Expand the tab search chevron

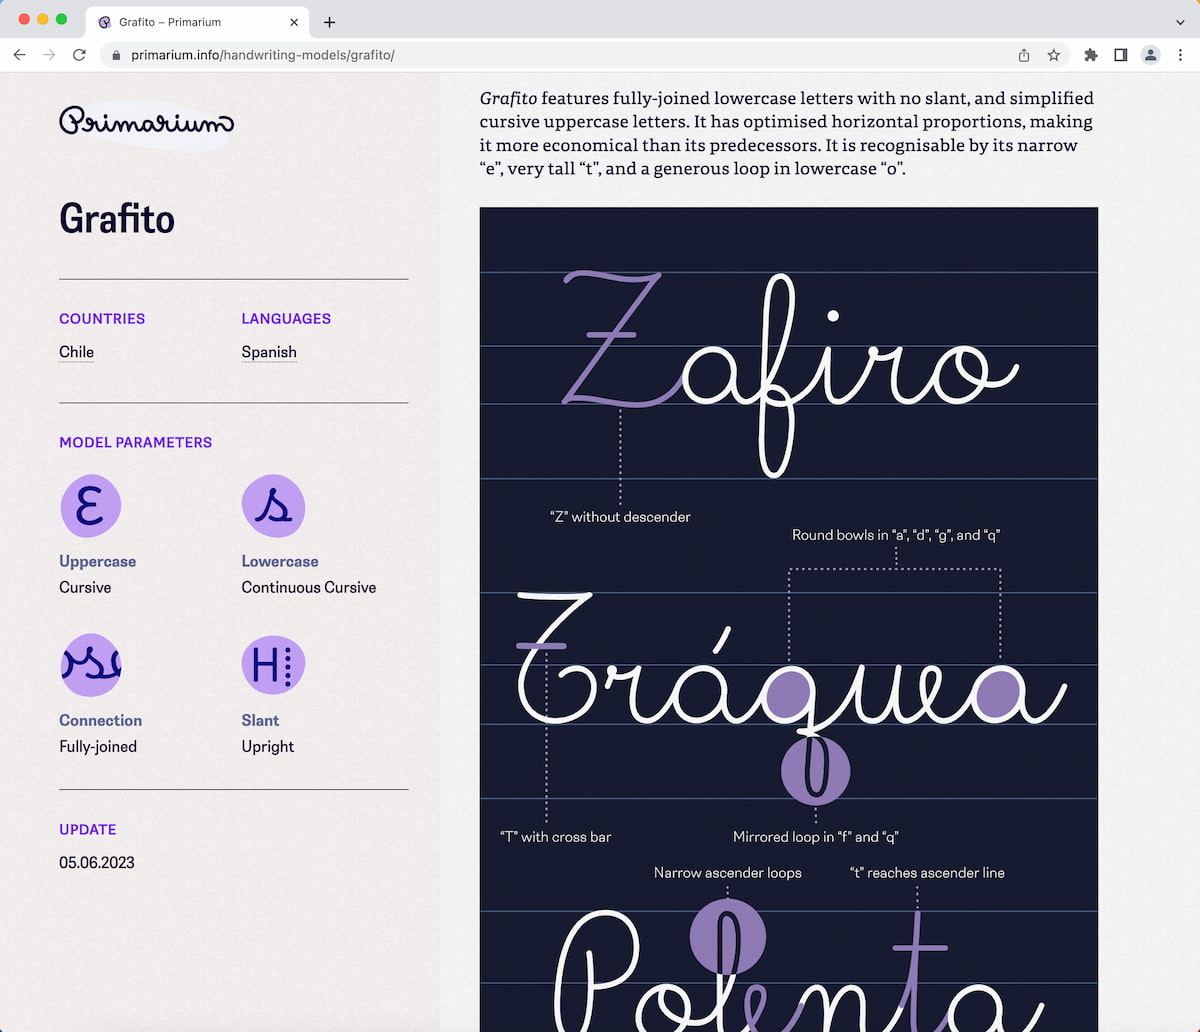pyautogui.click(x=1181, y=22)
